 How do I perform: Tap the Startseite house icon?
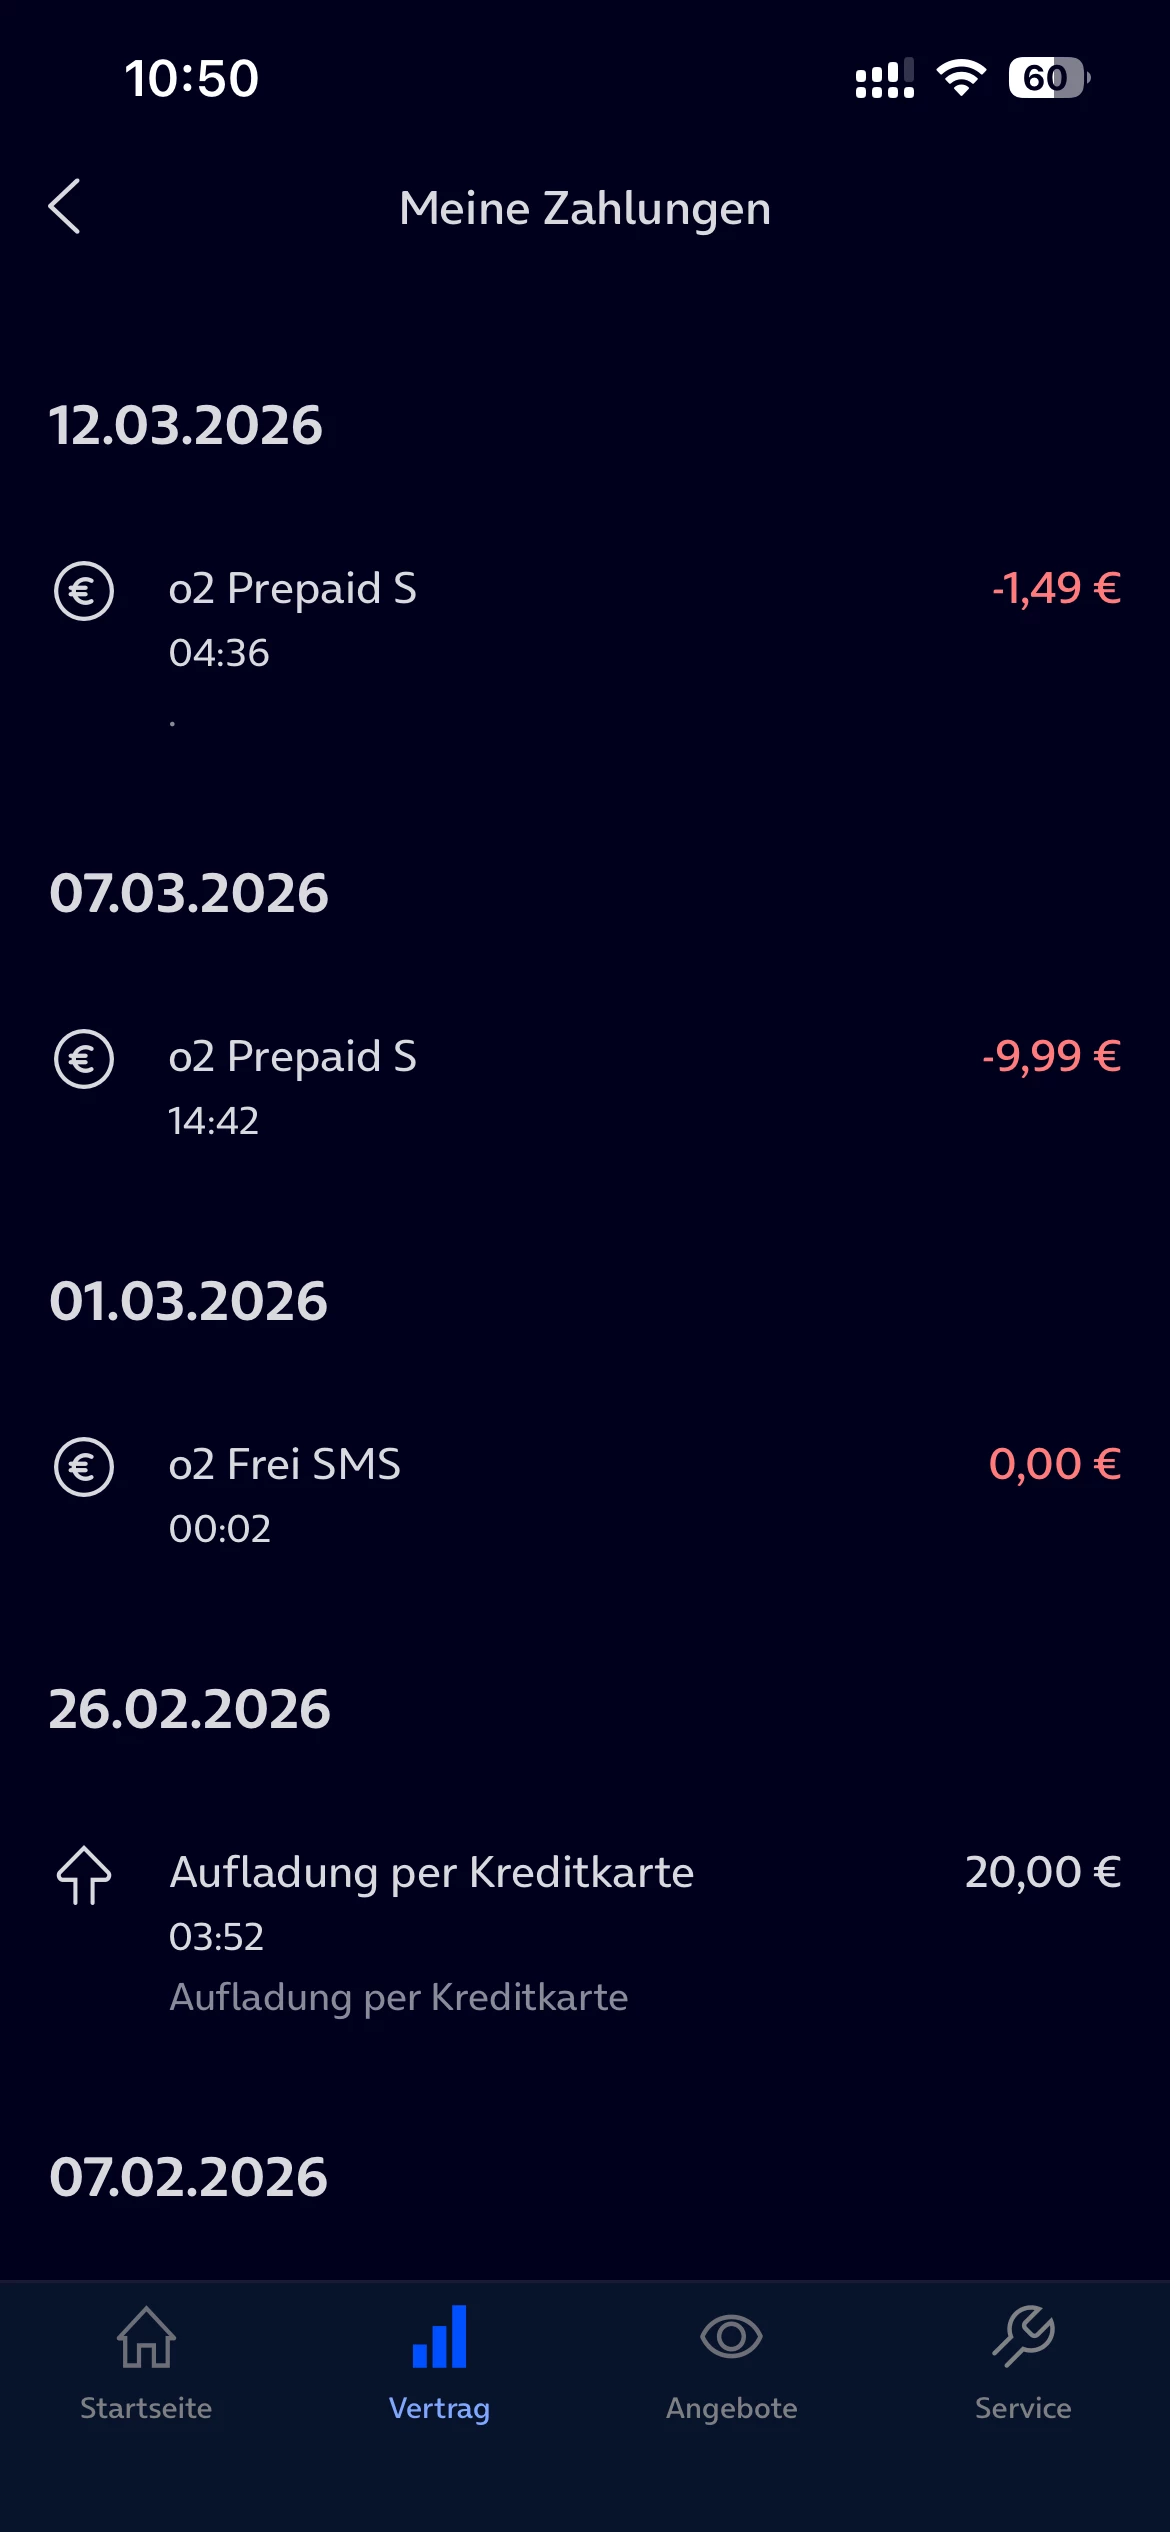coord(146,2338)
